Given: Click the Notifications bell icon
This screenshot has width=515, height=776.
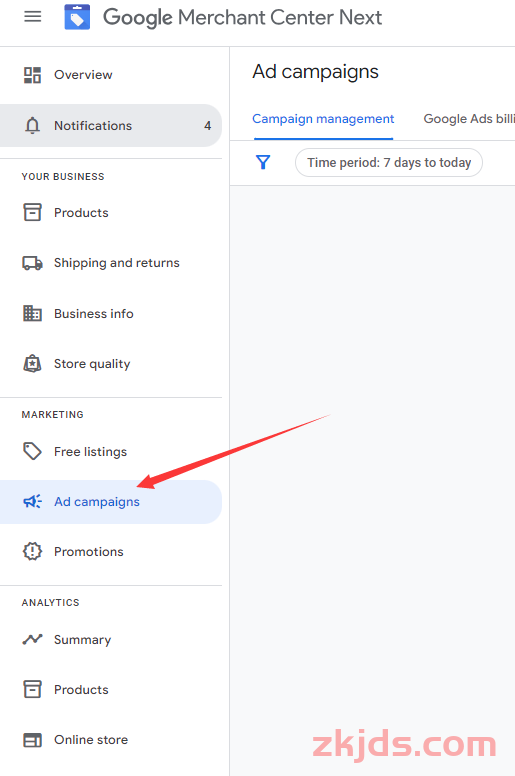Looking at the screenshot, I should [33, 126].
